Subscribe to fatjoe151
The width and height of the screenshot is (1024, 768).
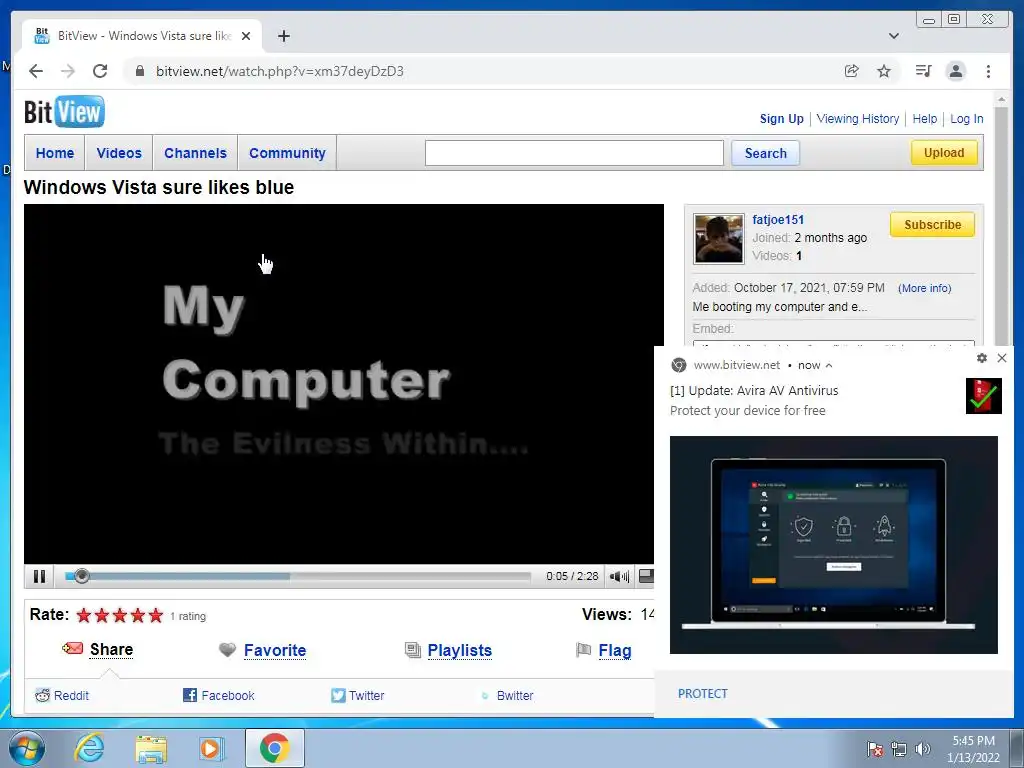(x=932, y=225)
